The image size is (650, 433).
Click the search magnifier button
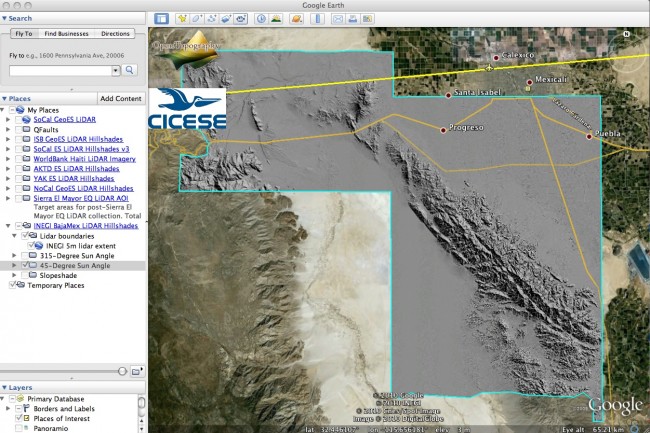130,70
